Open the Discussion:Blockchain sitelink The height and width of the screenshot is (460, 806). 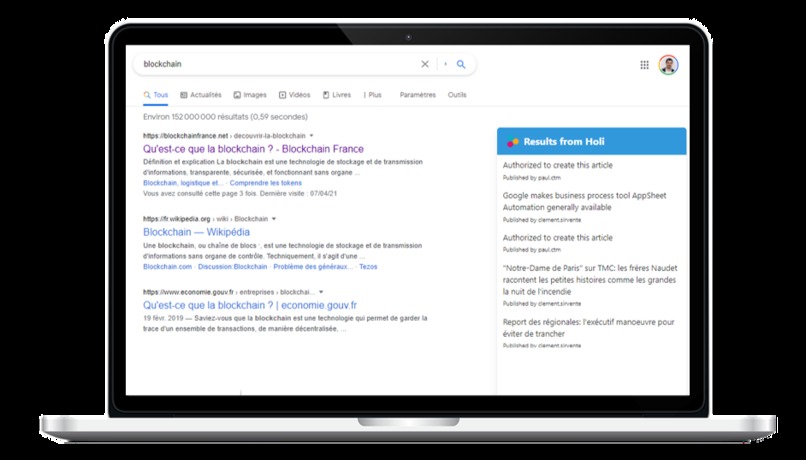pos(232,267)
